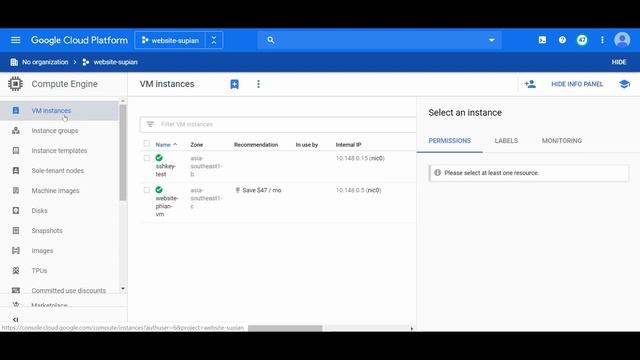Viewport: 640px width, 360px height.
Task: Click the Zone column header
Action: point(196,144)
